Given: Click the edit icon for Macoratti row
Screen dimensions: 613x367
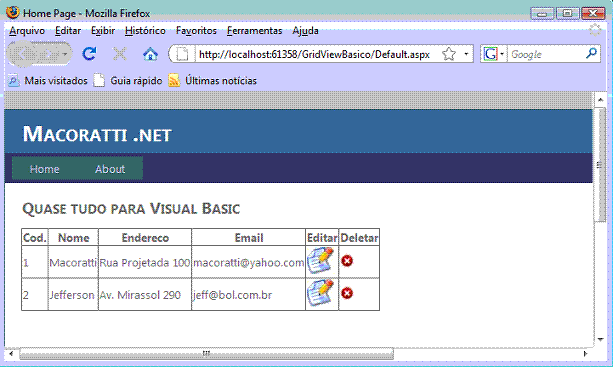Looking at the screenshot, I should [321, 260].
